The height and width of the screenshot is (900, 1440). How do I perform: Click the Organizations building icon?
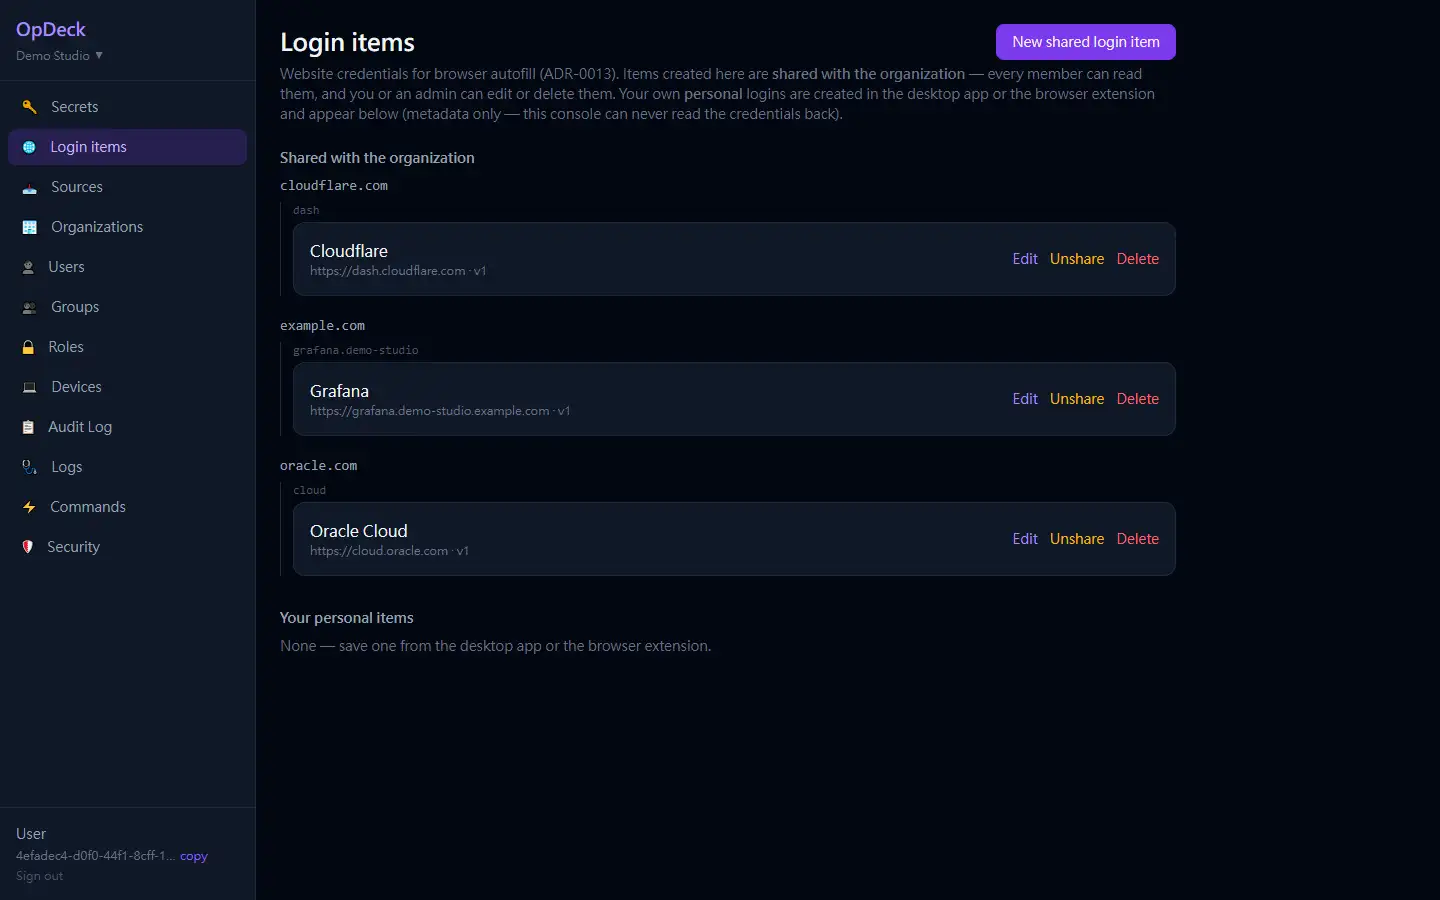[29, 227]
